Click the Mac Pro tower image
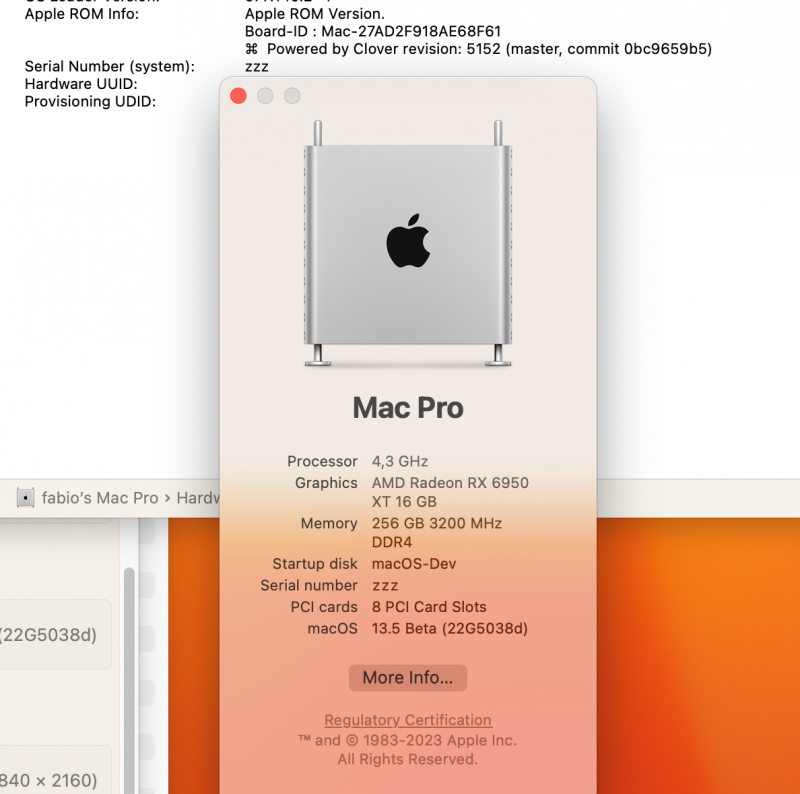Viewport: 800px width, 794px height. coord(408,243)
